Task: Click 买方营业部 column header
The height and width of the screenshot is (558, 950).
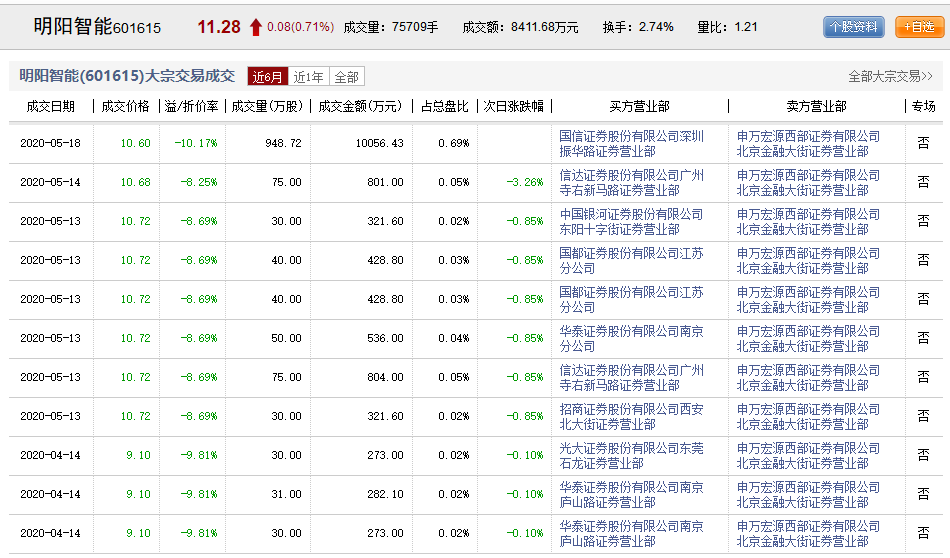Action: pyautogui.click(x=639, y=107)
